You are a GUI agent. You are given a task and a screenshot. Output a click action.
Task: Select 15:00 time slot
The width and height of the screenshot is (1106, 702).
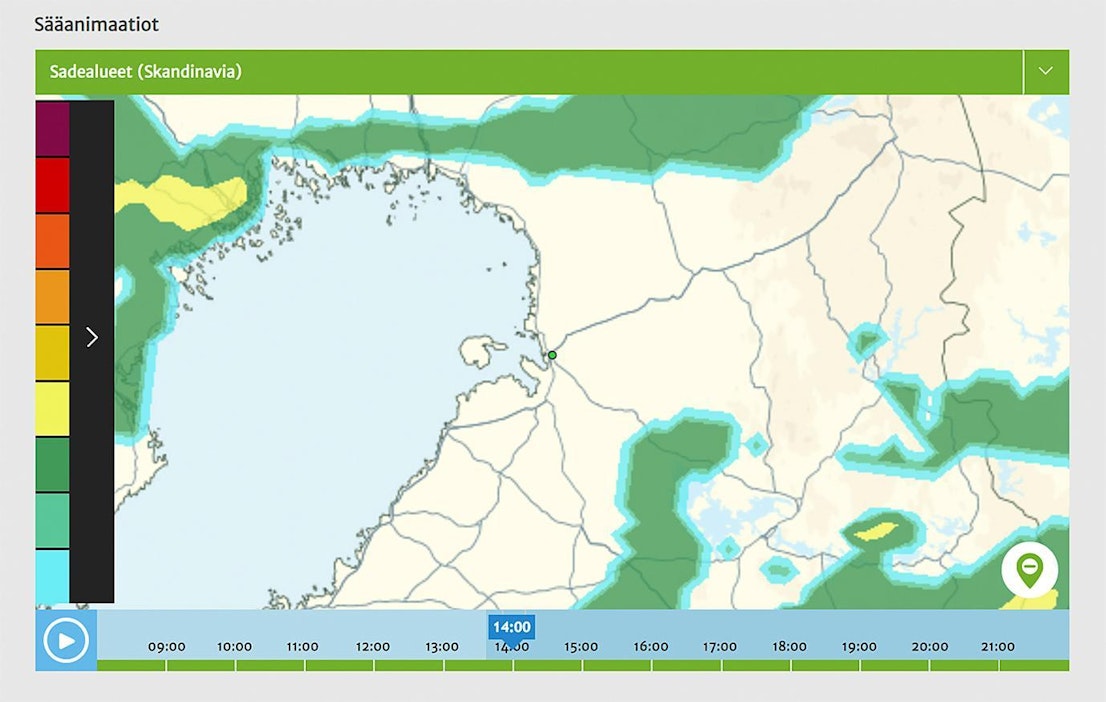coord(581,647)
